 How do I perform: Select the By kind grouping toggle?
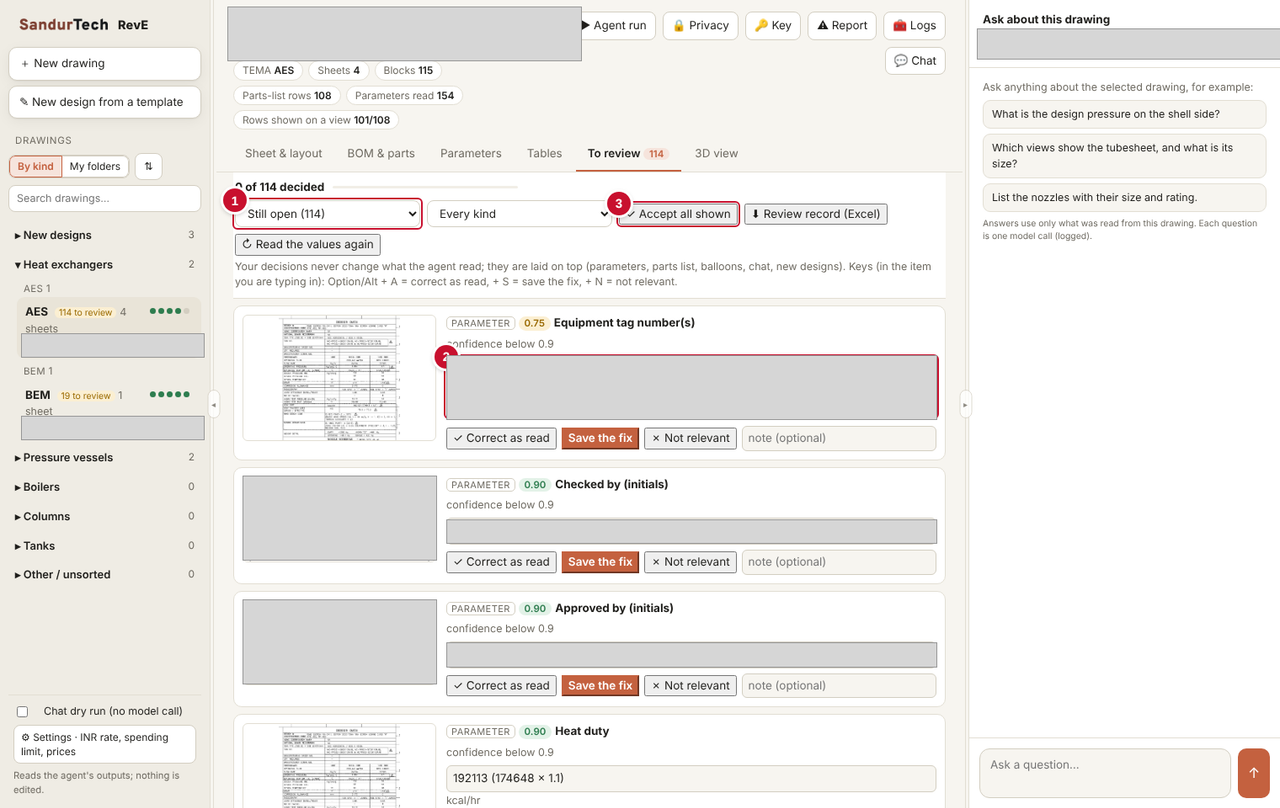[36, 167]
